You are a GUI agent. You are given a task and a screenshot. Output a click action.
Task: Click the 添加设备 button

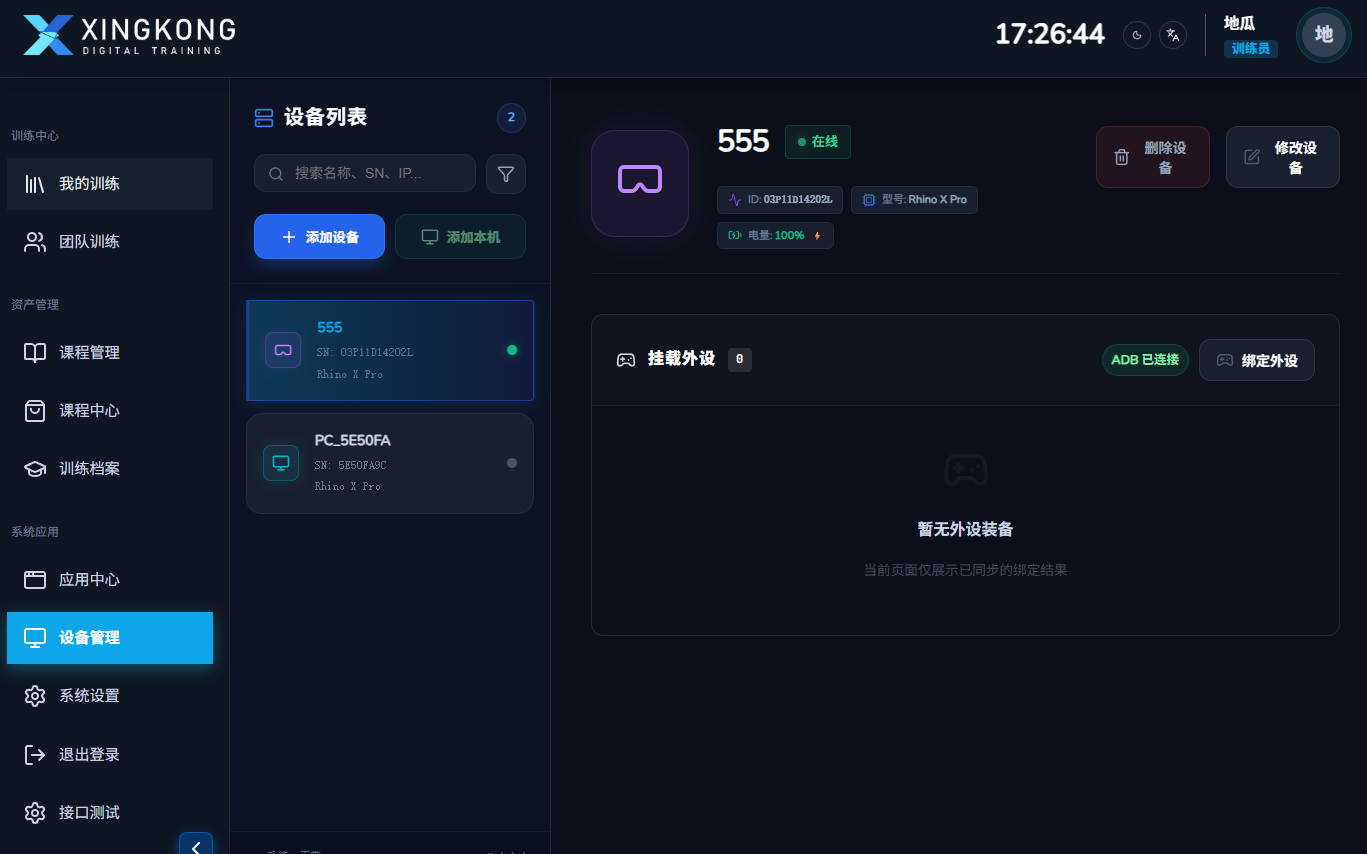click(319, 237)
